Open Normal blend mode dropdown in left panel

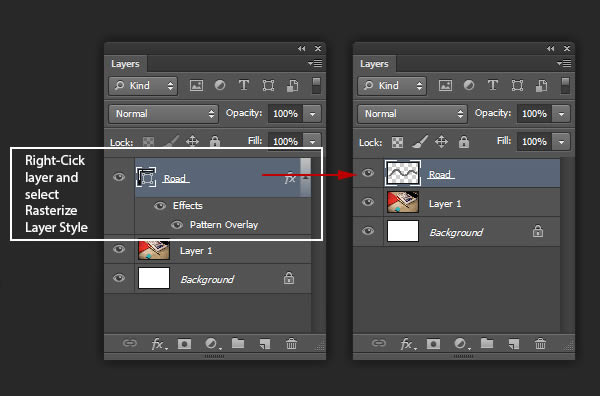(x=163, y=114)
